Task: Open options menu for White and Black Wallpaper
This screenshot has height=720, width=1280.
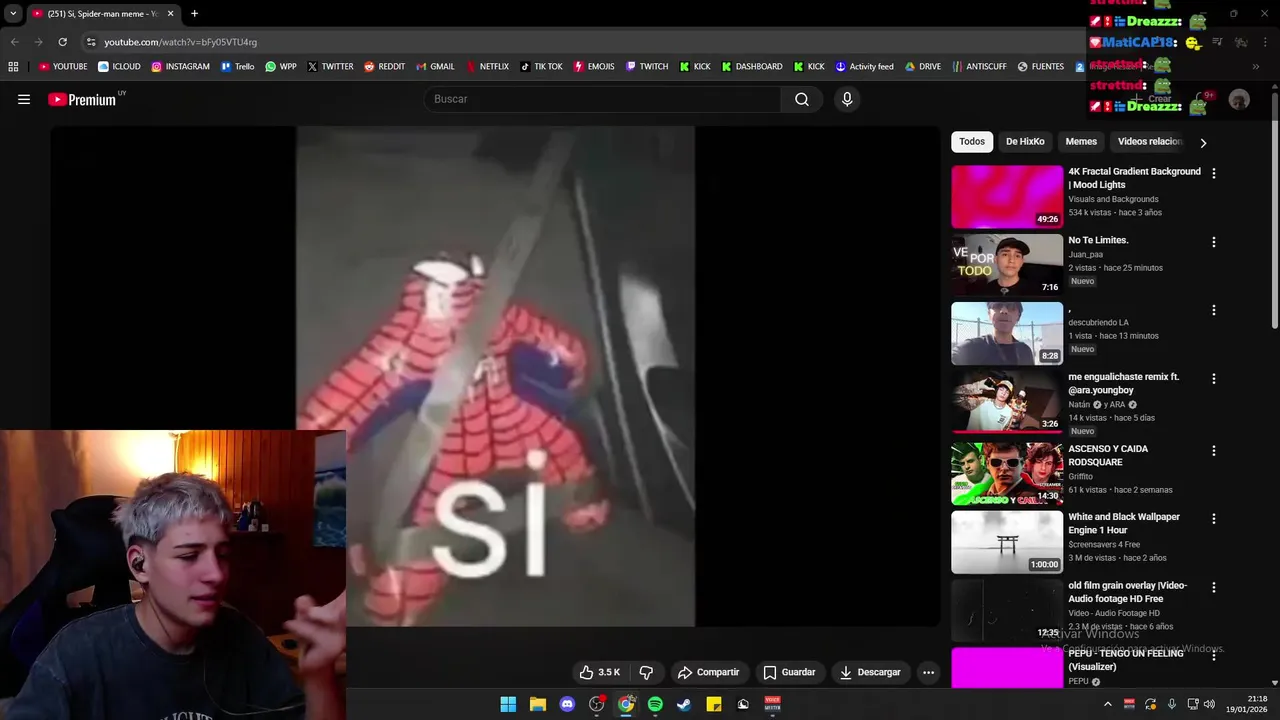Action: pos(1214,519)
